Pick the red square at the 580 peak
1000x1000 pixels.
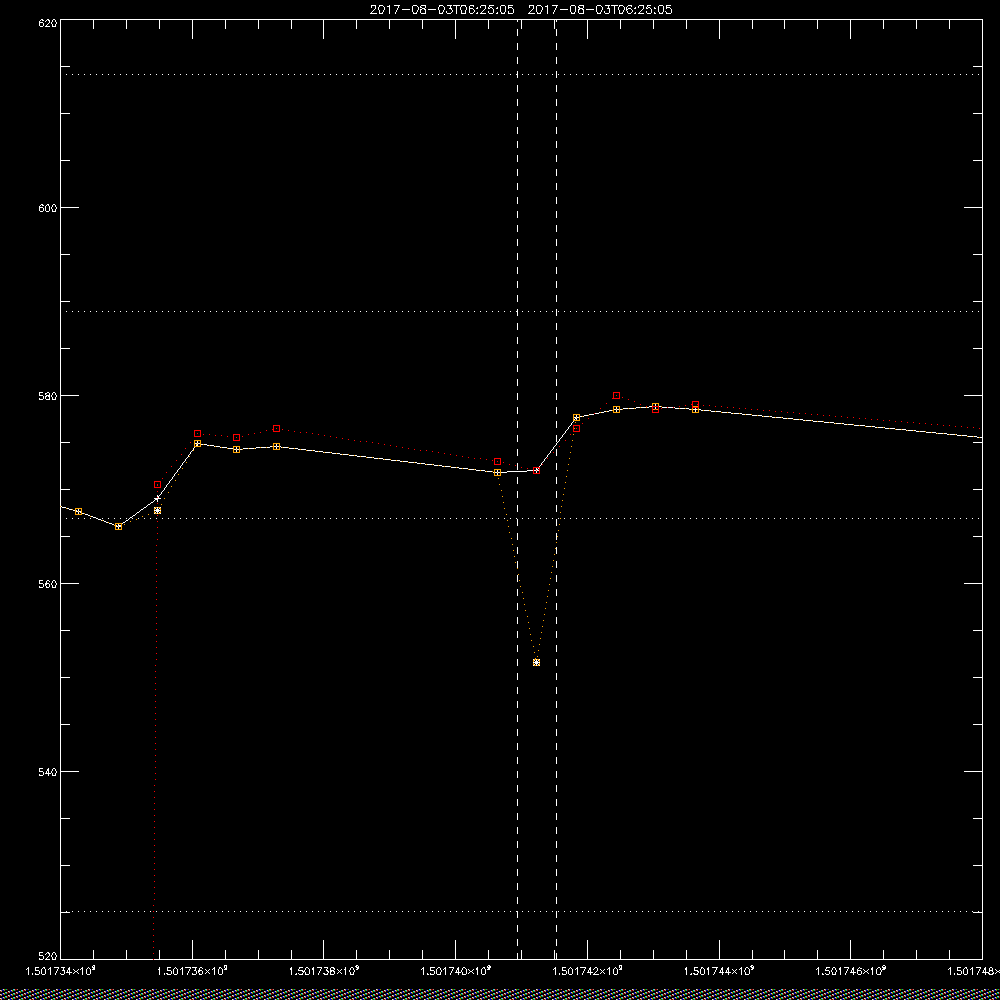click(x=616, y=395)
